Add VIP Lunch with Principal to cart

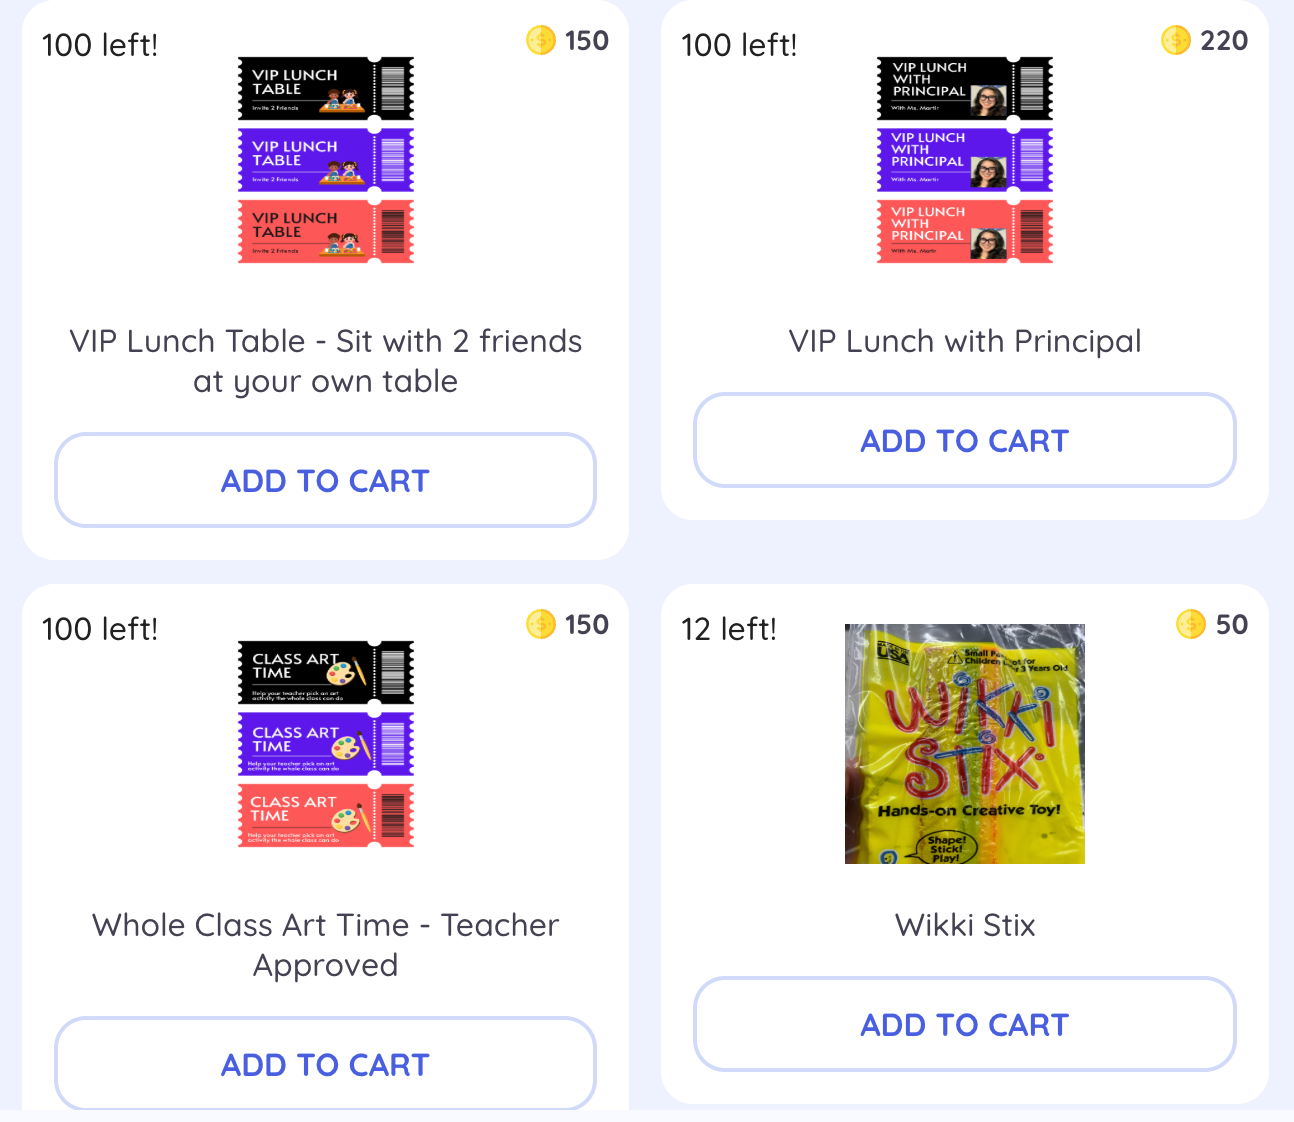click(964, 441)
